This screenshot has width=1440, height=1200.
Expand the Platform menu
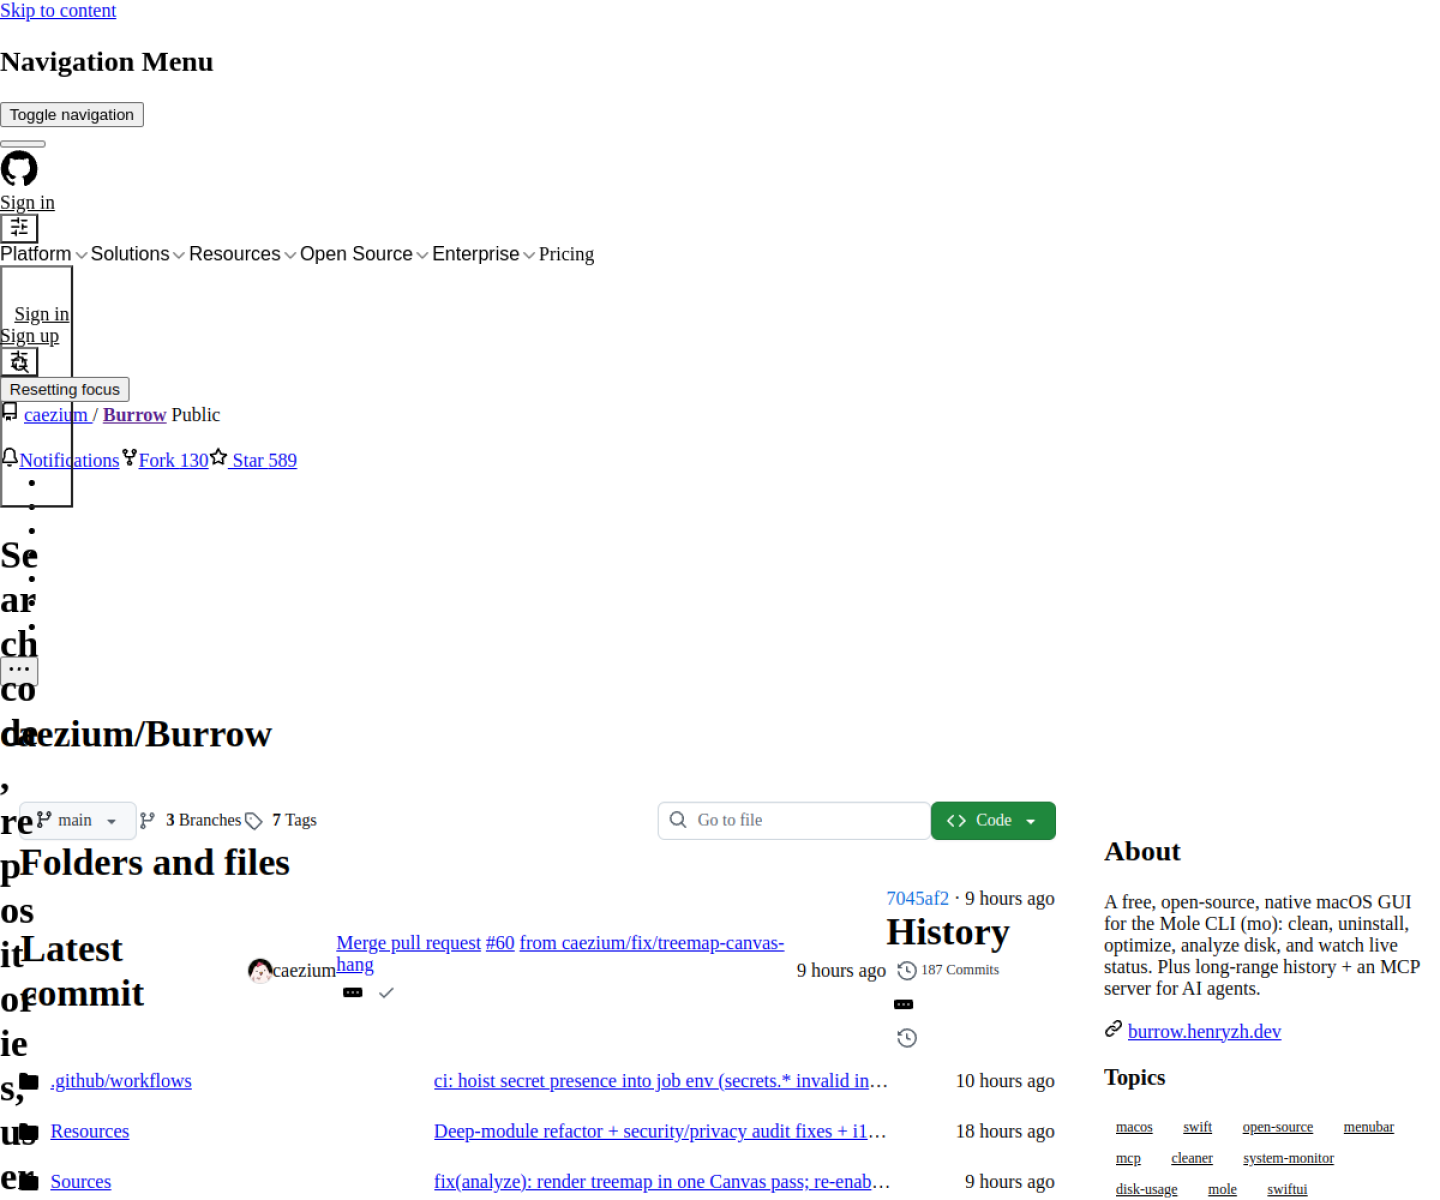pyautogui.click(x=44, y=254)
